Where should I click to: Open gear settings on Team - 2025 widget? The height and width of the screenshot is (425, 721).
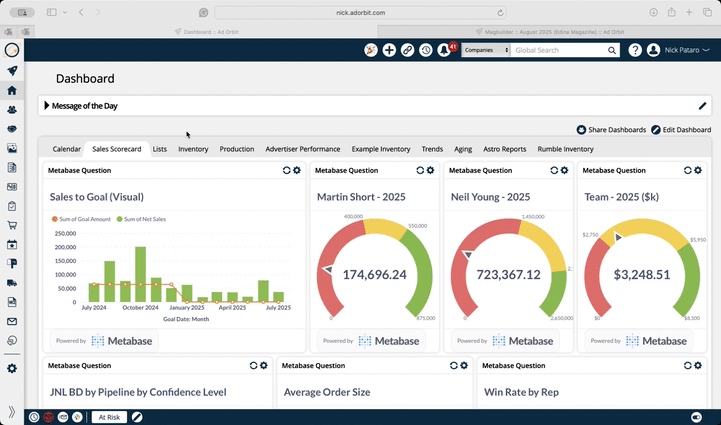pos(698,170)
